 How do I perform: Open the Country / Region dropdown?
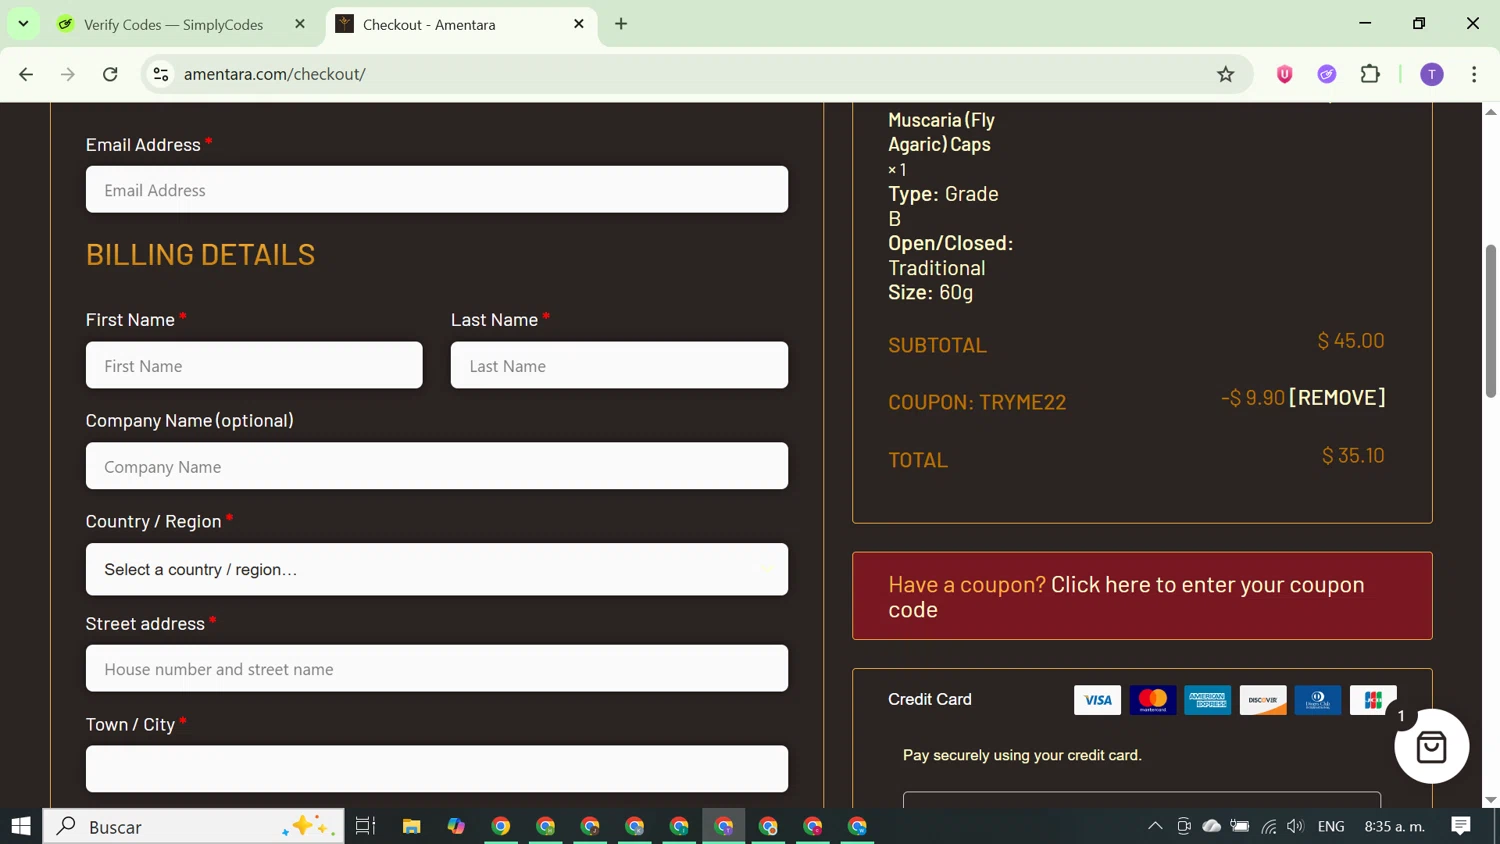437,570
